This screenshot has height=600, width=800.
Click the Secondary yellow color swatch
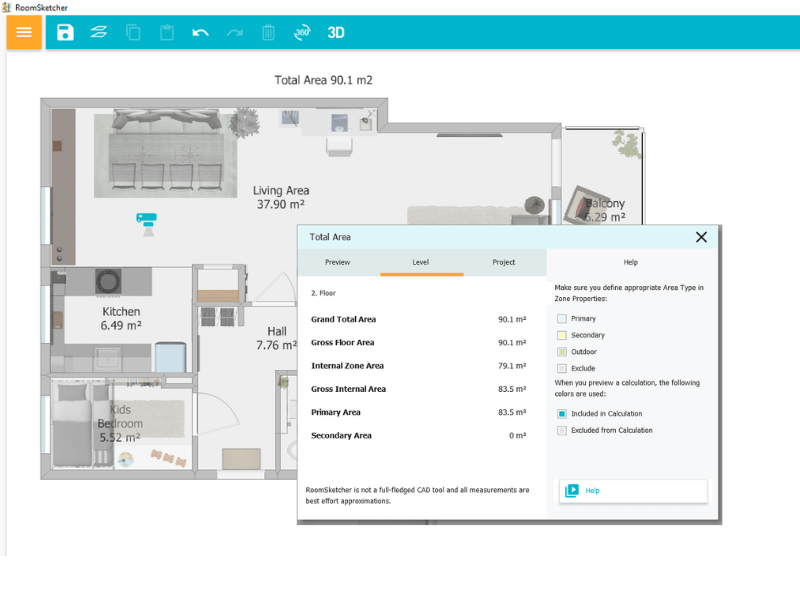click(562, 335)
